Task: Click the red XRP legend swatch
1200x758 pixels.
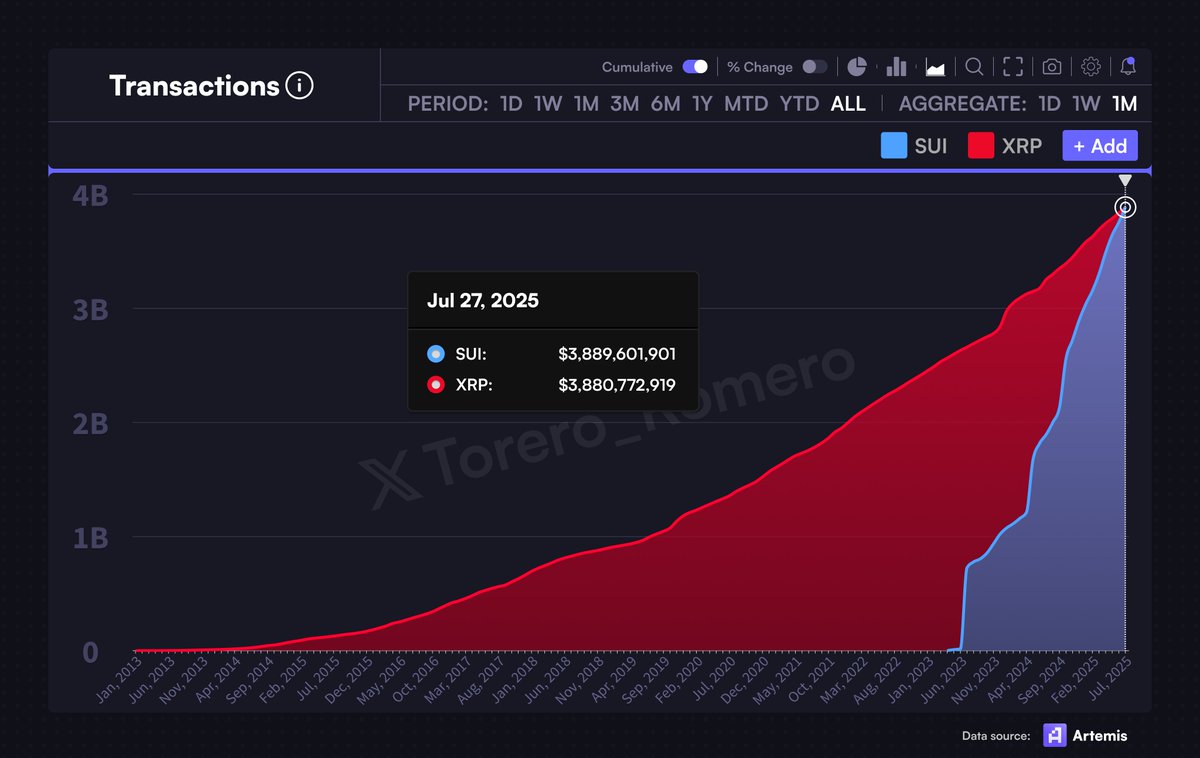Action: coord(981,146)
